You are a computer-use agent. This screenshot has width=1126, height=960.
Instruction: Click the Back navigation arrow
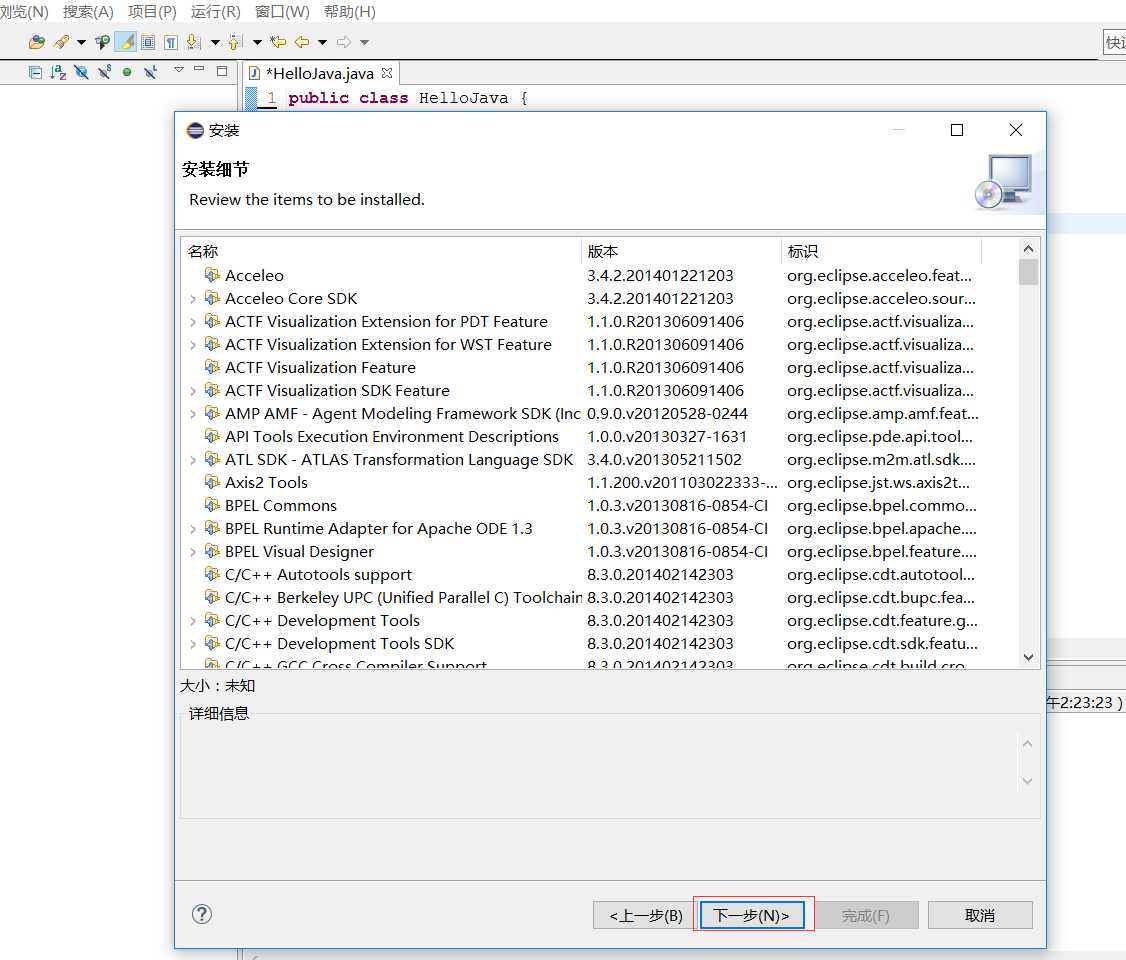[302, 42]
